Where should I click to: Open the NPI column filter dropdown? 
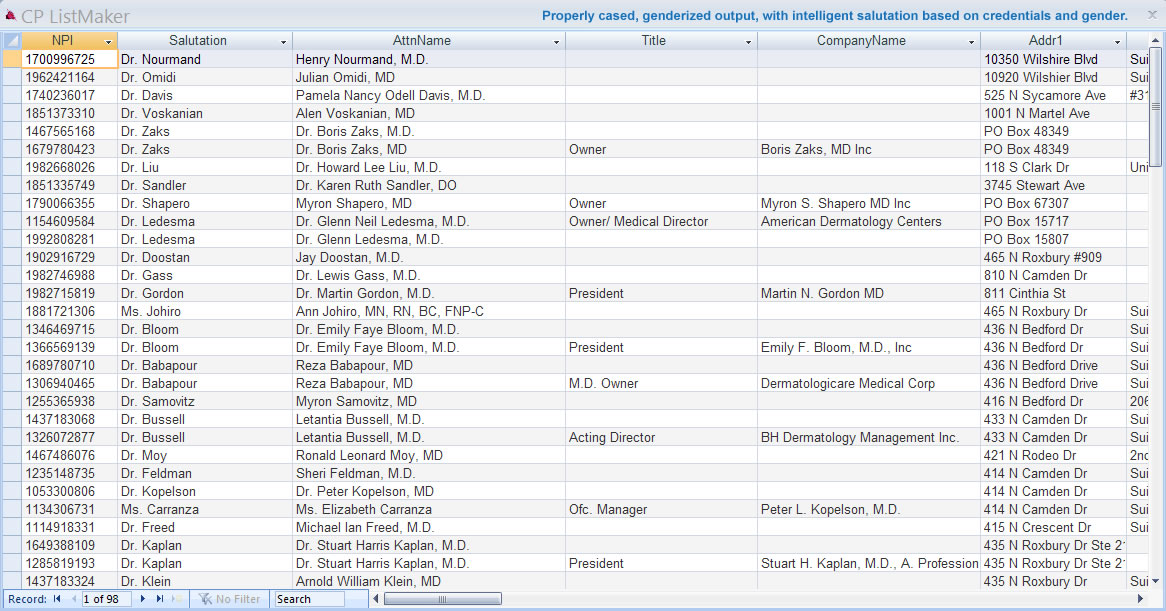108,42
